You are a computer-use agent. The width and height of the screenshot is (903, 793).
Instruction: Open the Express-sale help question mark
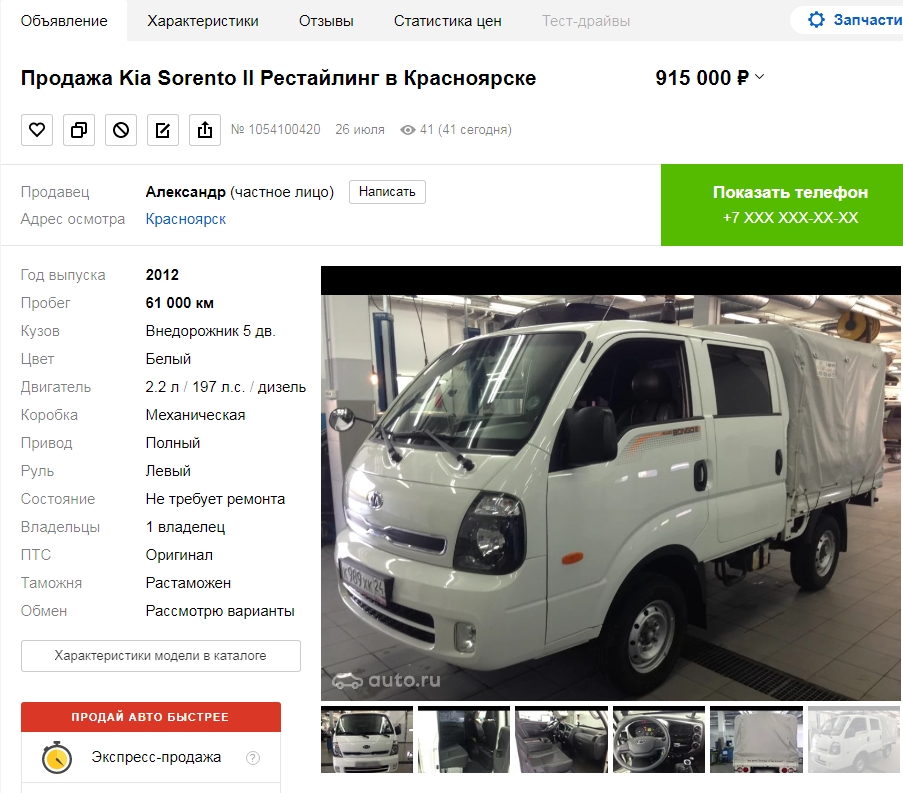tap(253, 758)
